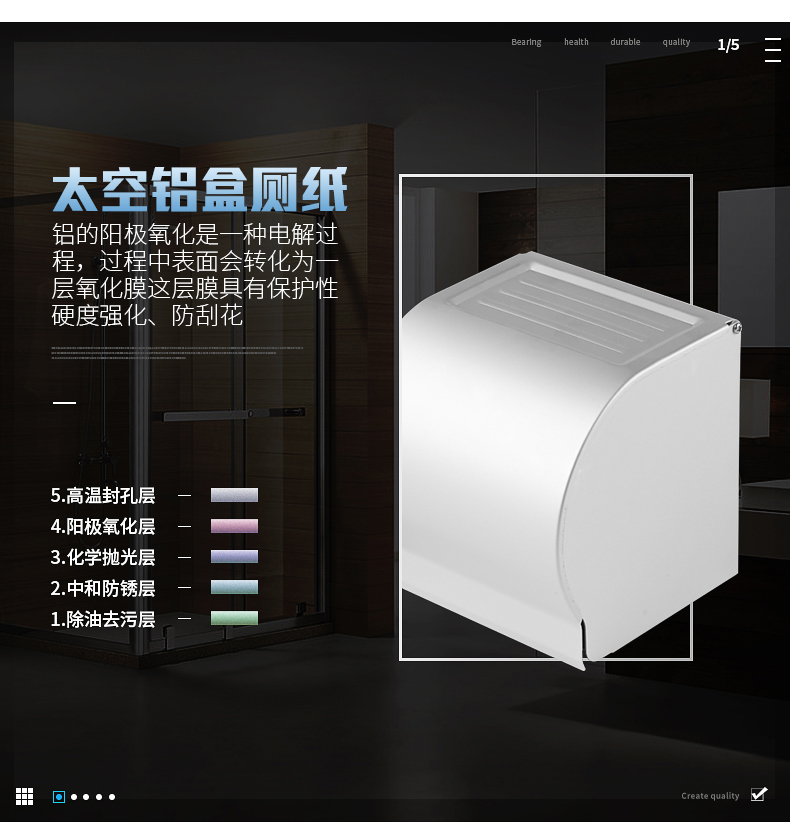Pick the gray swatch for 高温封孔层
The width and height of the screenshot is (790, 822).
[x=234, y=495]
